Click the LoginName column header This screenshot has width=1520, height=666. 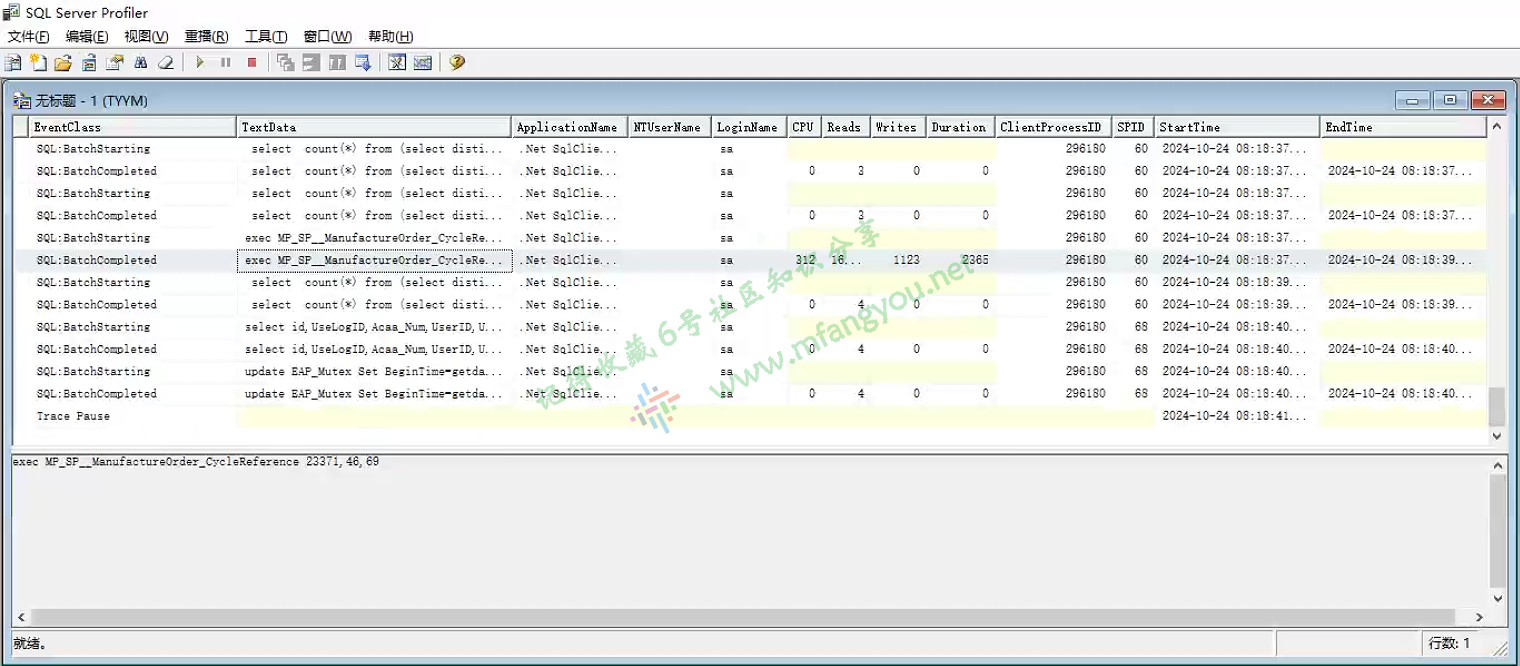click(x=749, y=127)
